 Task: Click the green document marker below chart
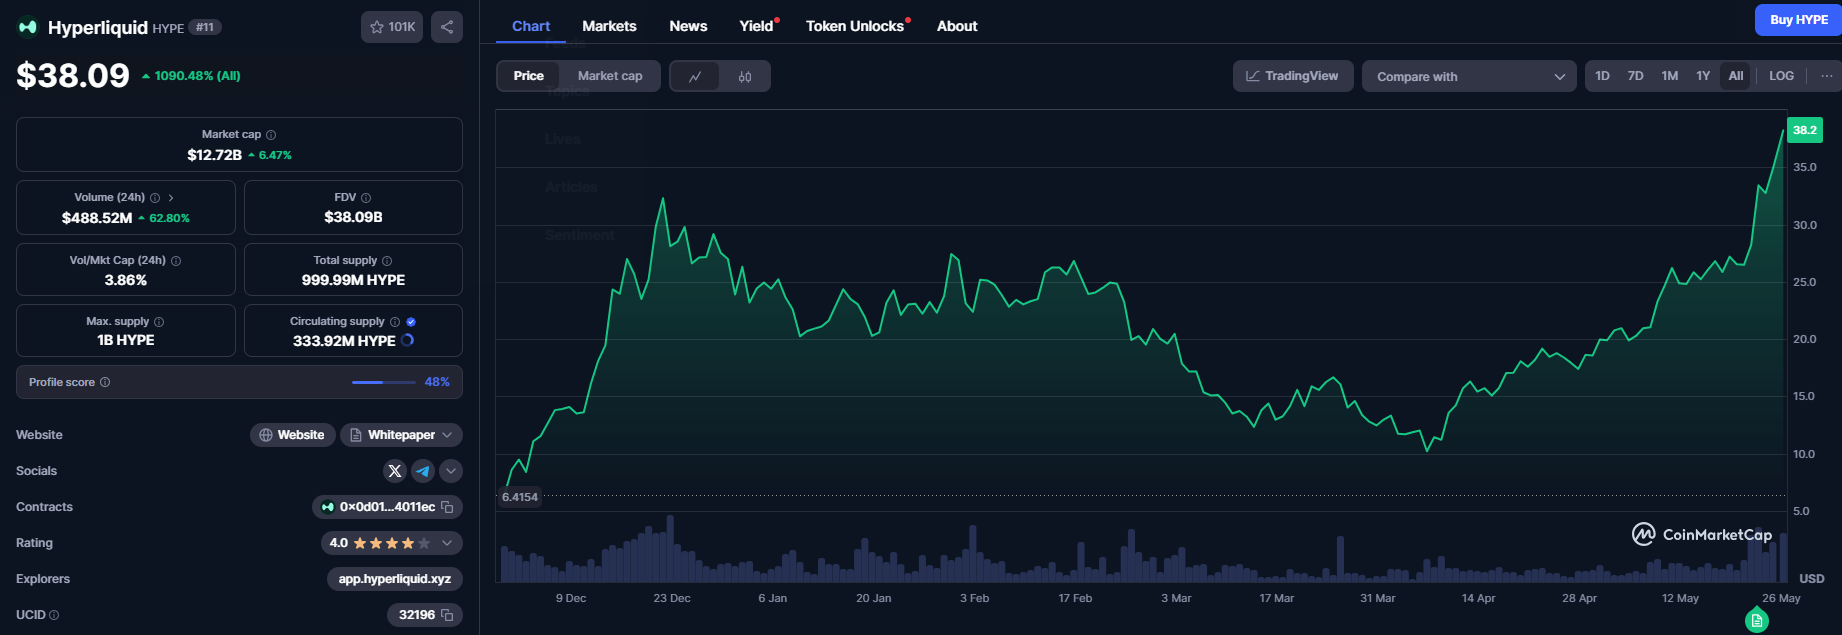[x=1757, y=620]
